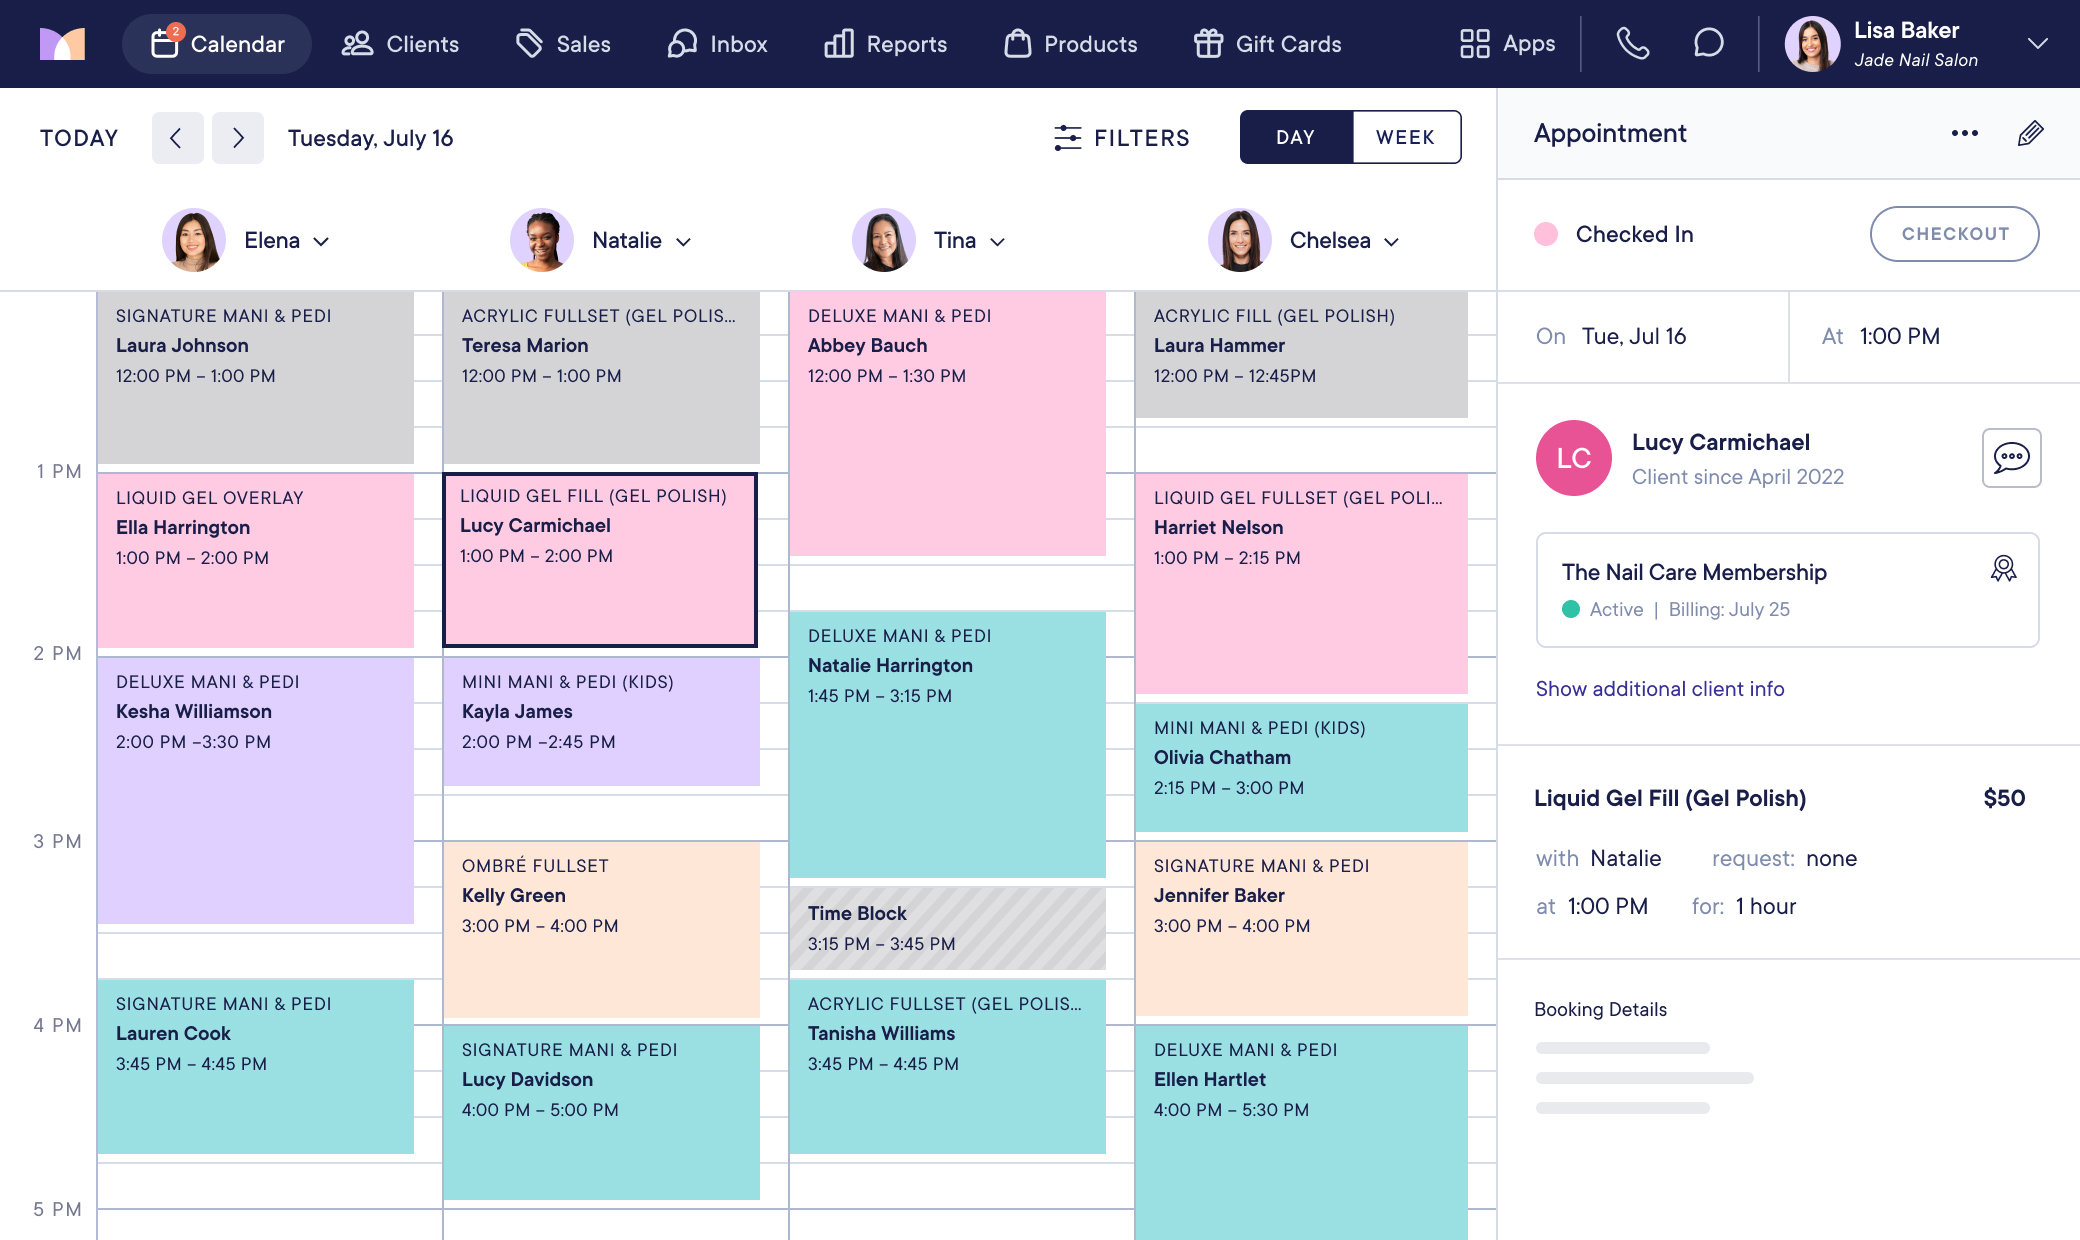Screen dimensions: 2080x1240
Task: Click the membership ribbon badge icon
Action: pyautogui.click(x=2003, y=569)
